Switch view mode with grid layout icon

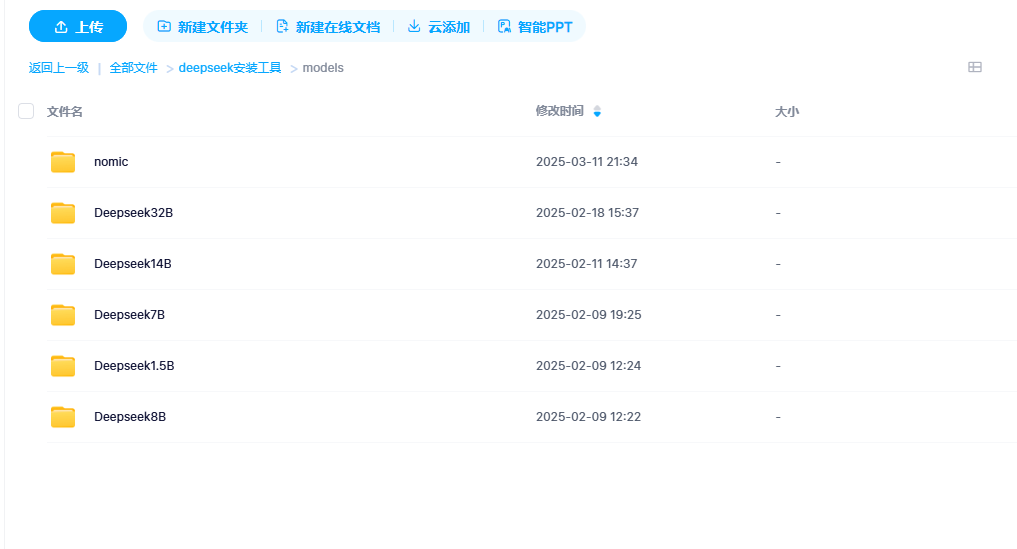(975, 67)
